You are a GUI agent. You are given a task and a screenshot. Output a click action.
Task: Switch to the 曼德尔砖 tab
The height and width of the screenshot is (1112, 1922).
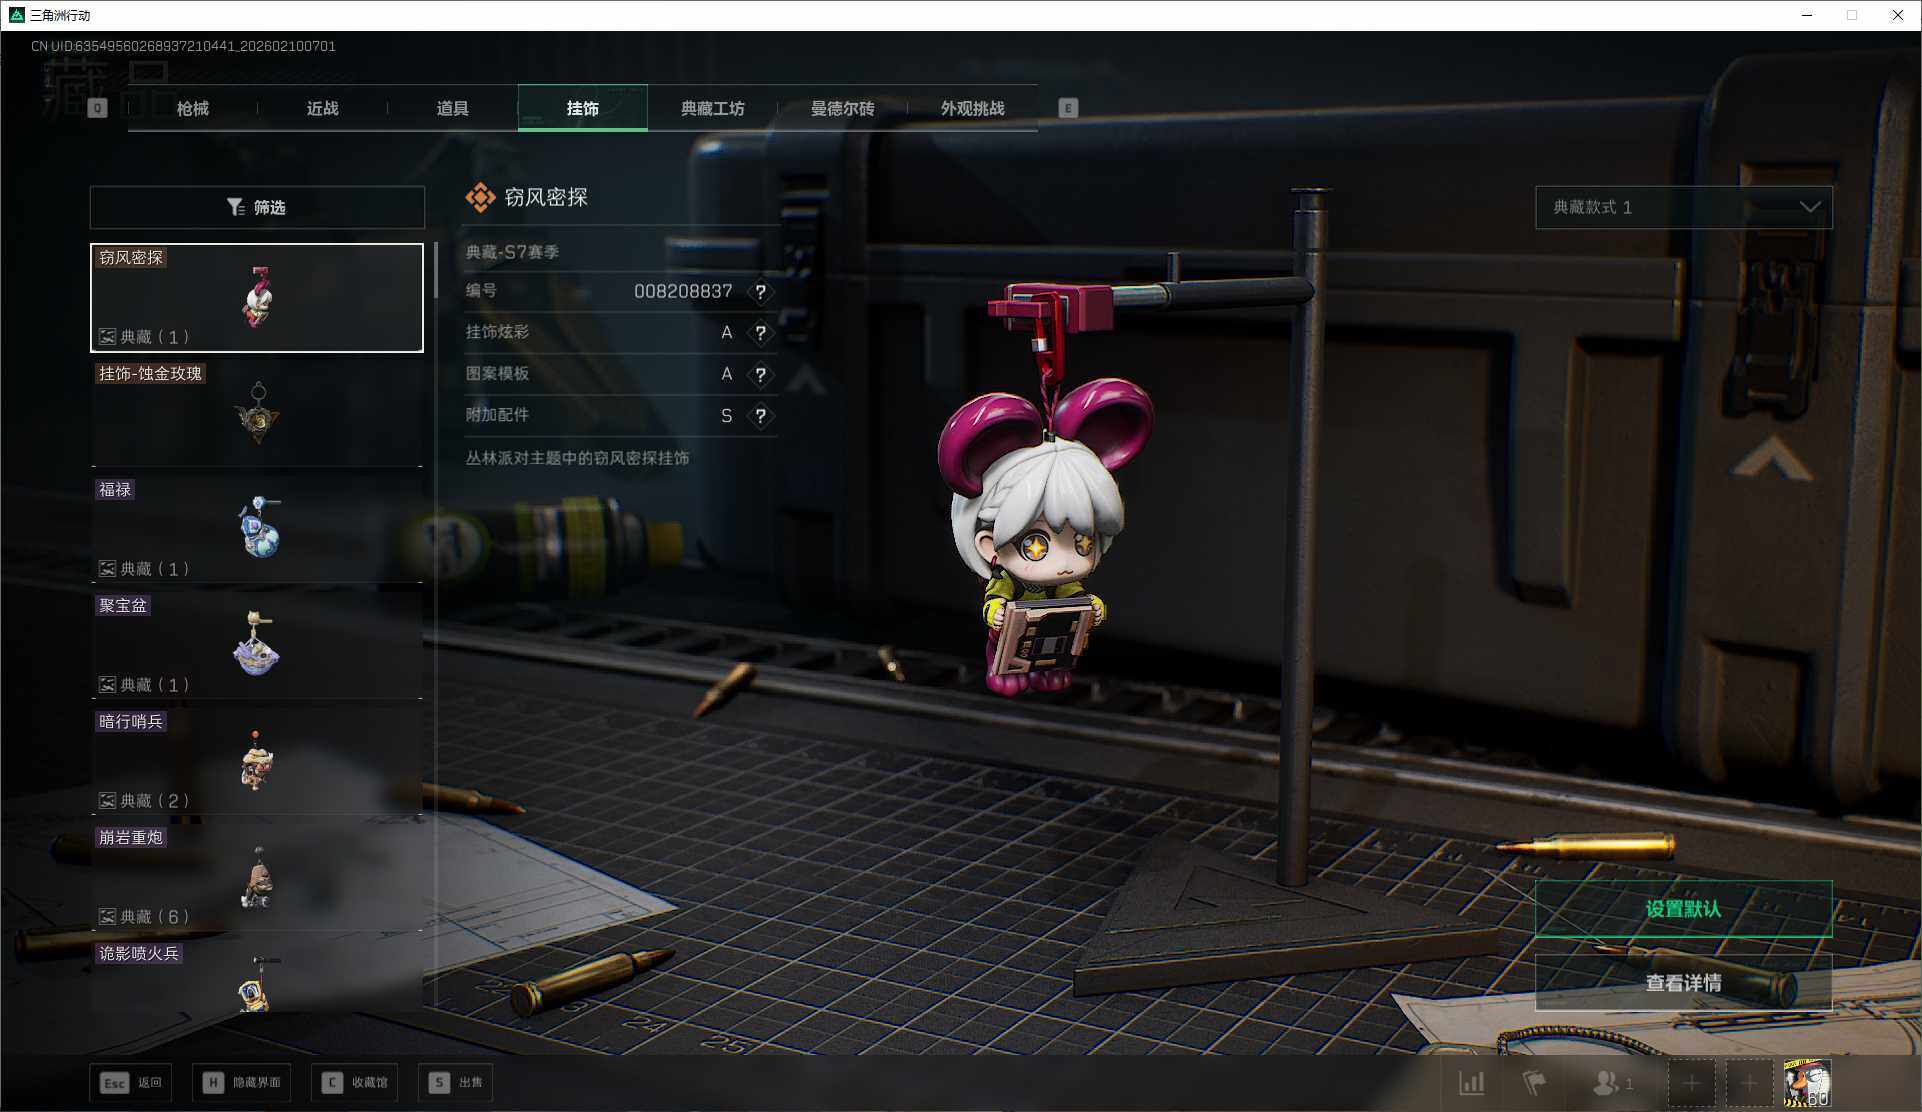842,108
